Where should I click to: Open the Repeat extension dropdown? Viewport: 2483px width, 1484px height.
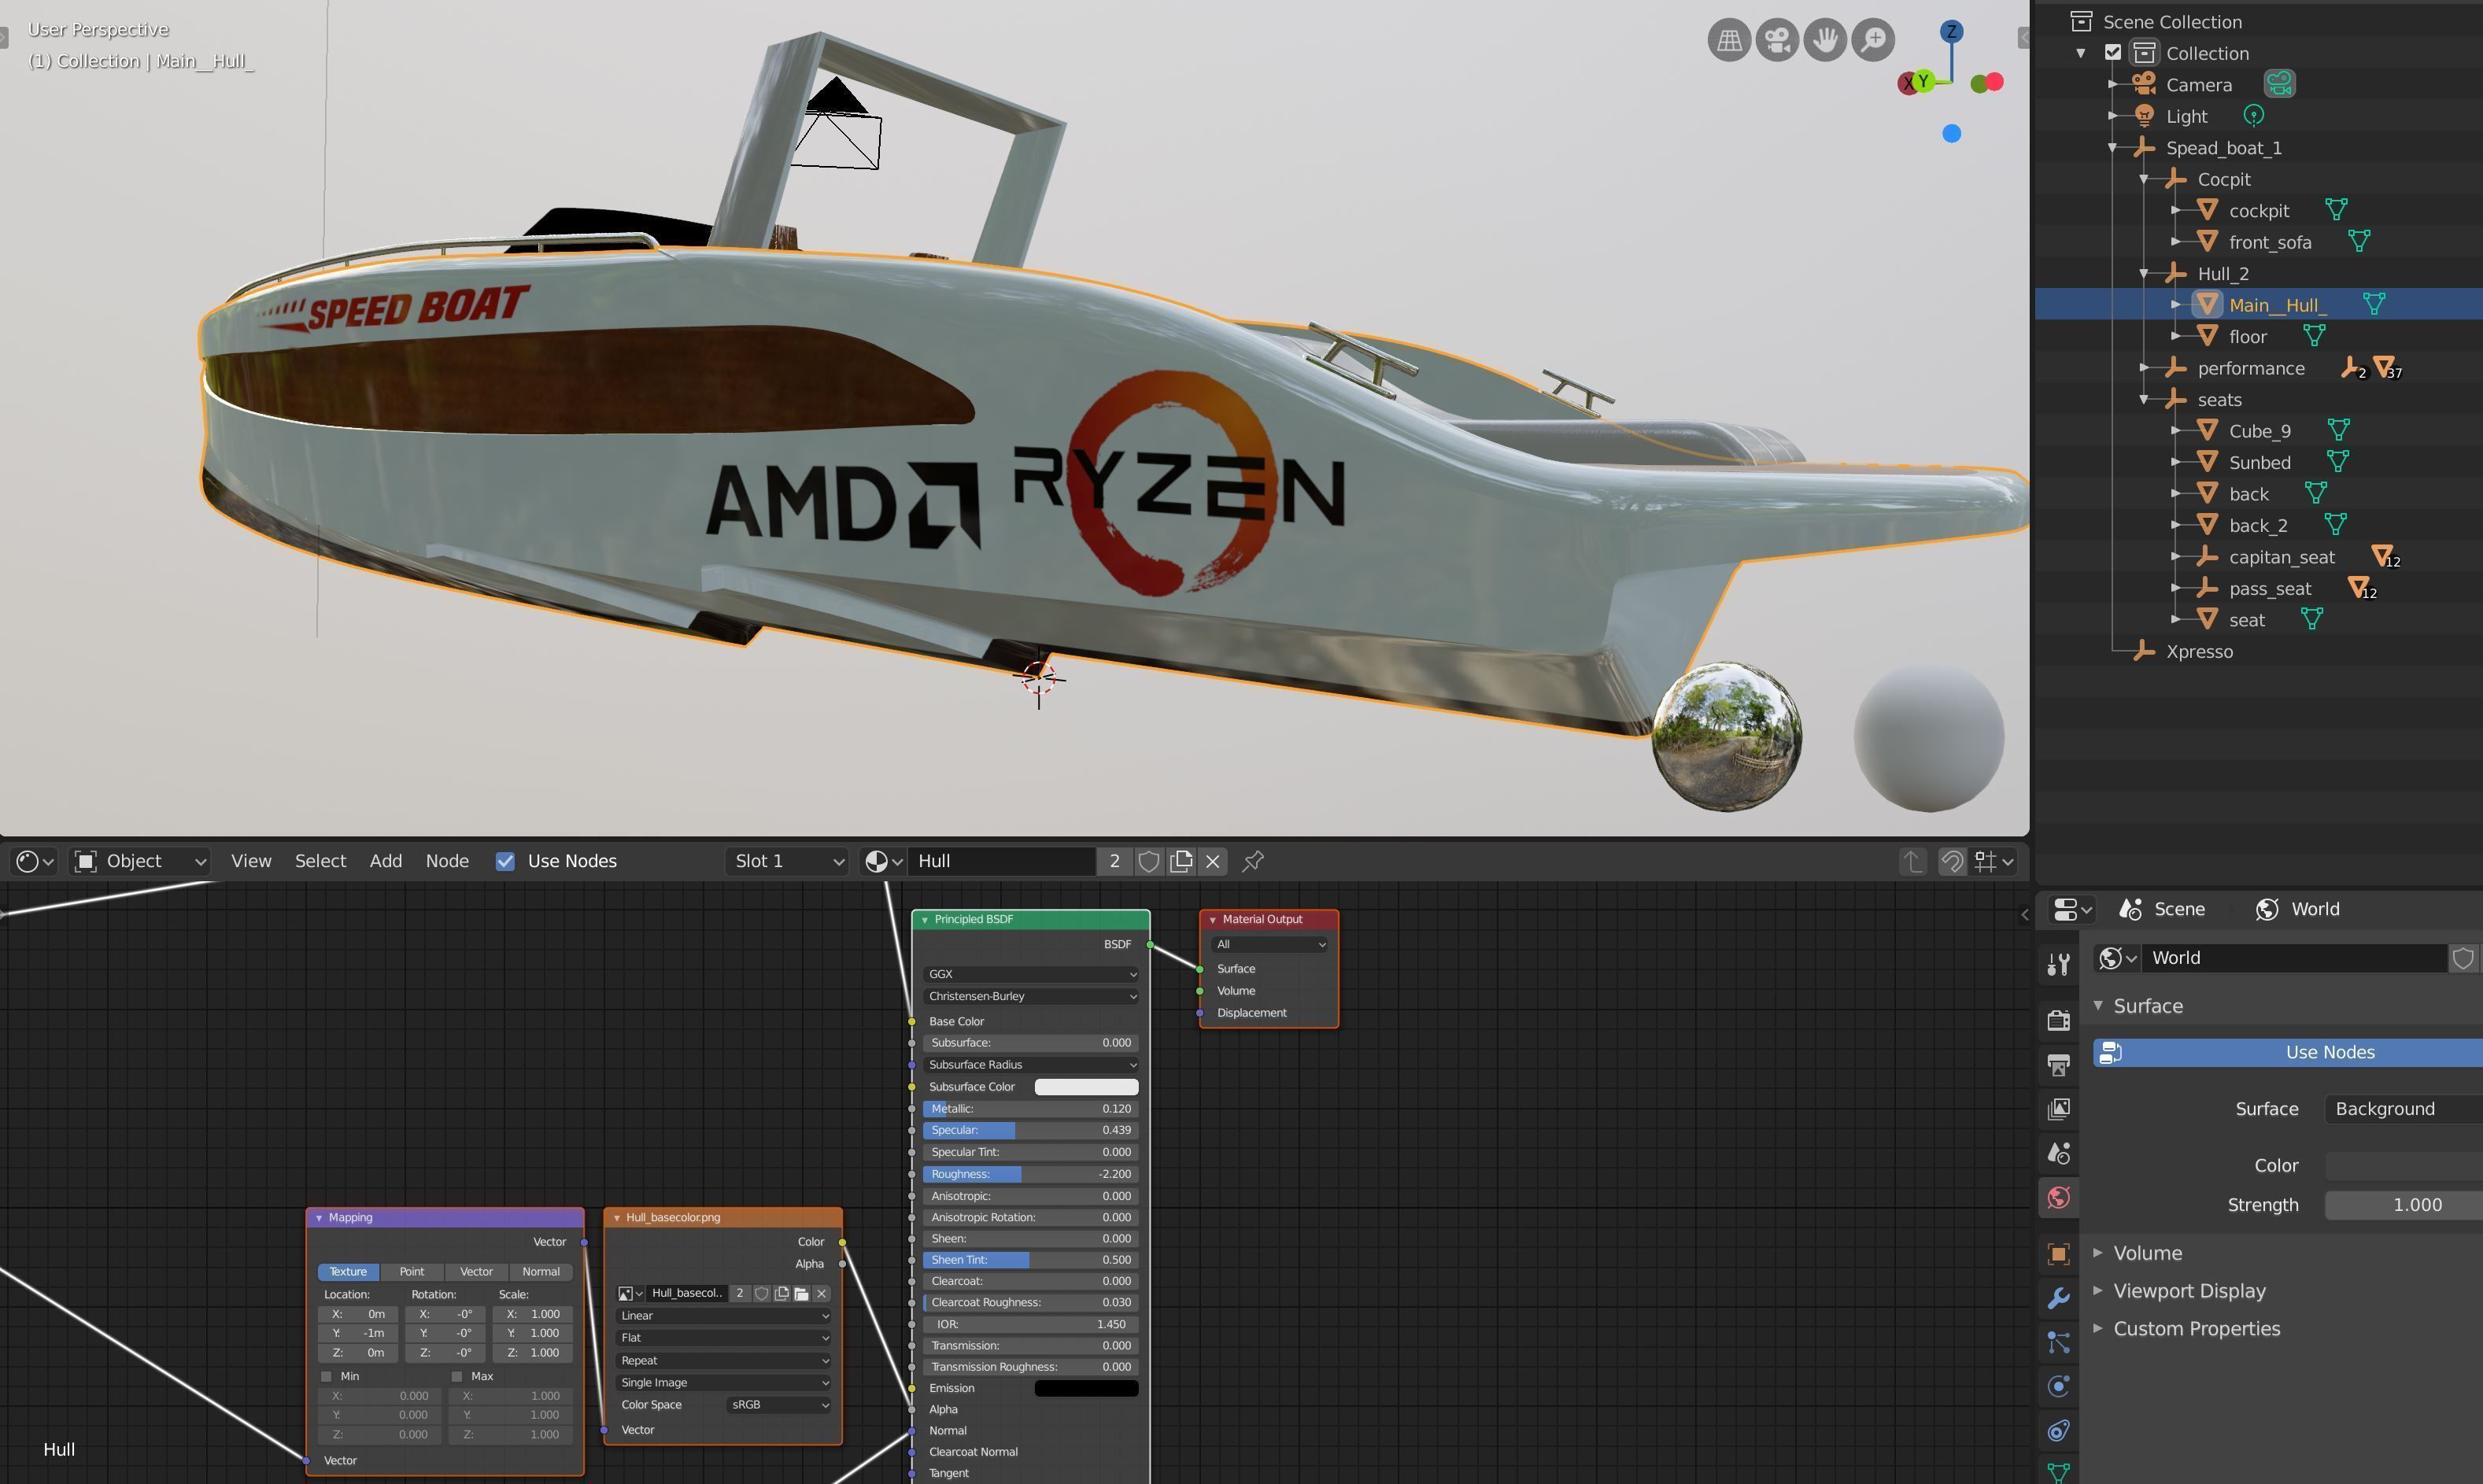(723, 1361)
